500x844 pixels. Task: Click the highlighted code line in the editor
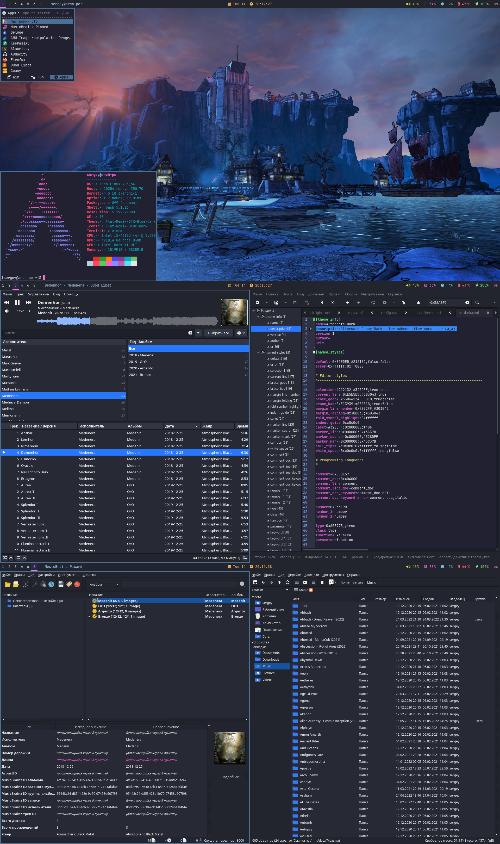[386, 328]
